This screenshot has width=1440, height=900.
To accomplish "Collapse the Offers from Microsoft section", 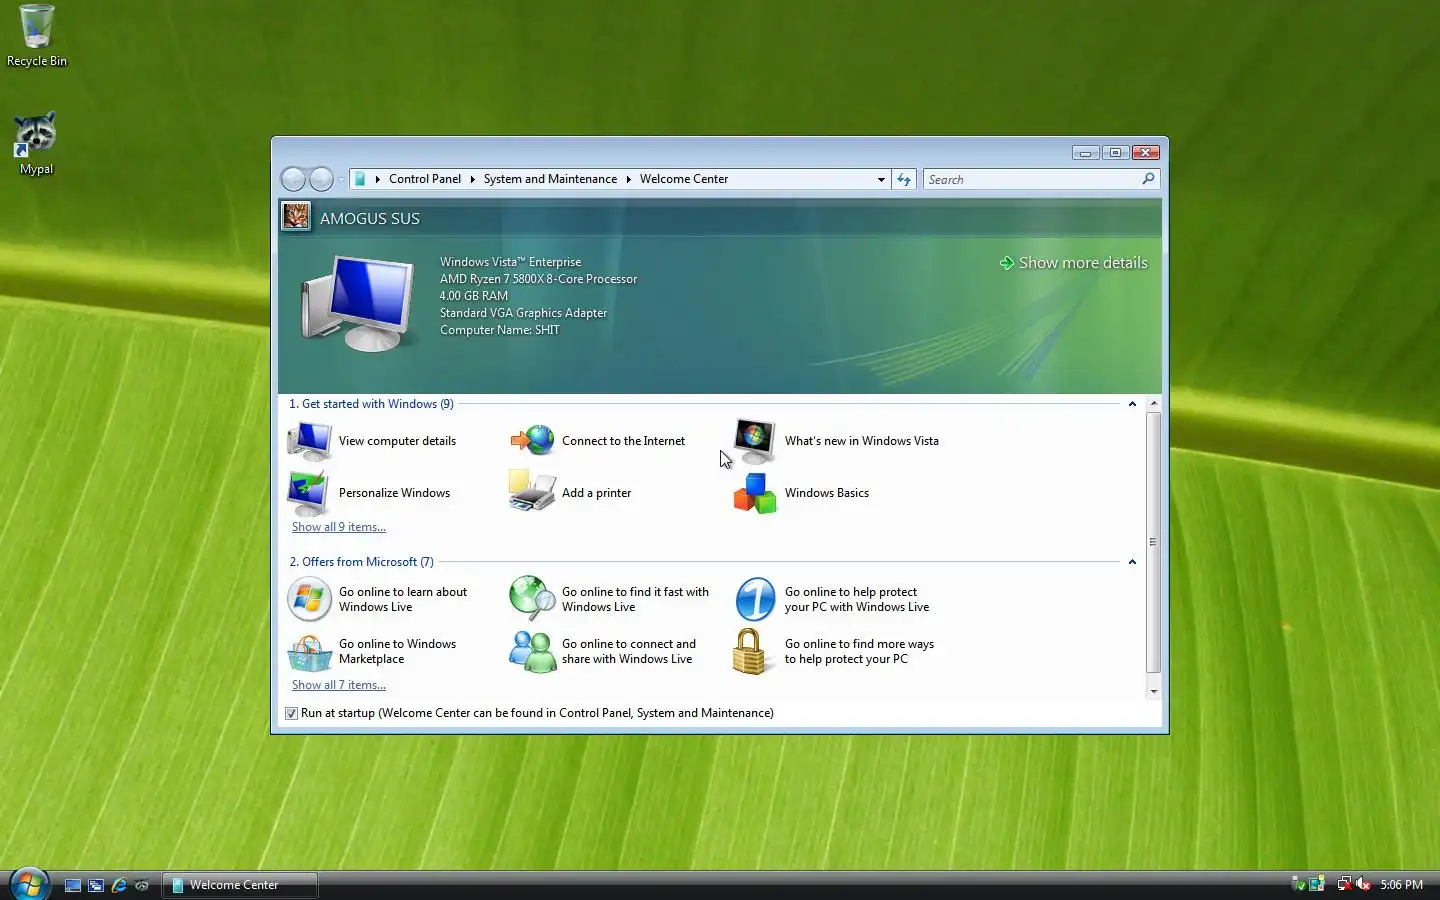I will pyautogui.click(x=1132, y=562).
